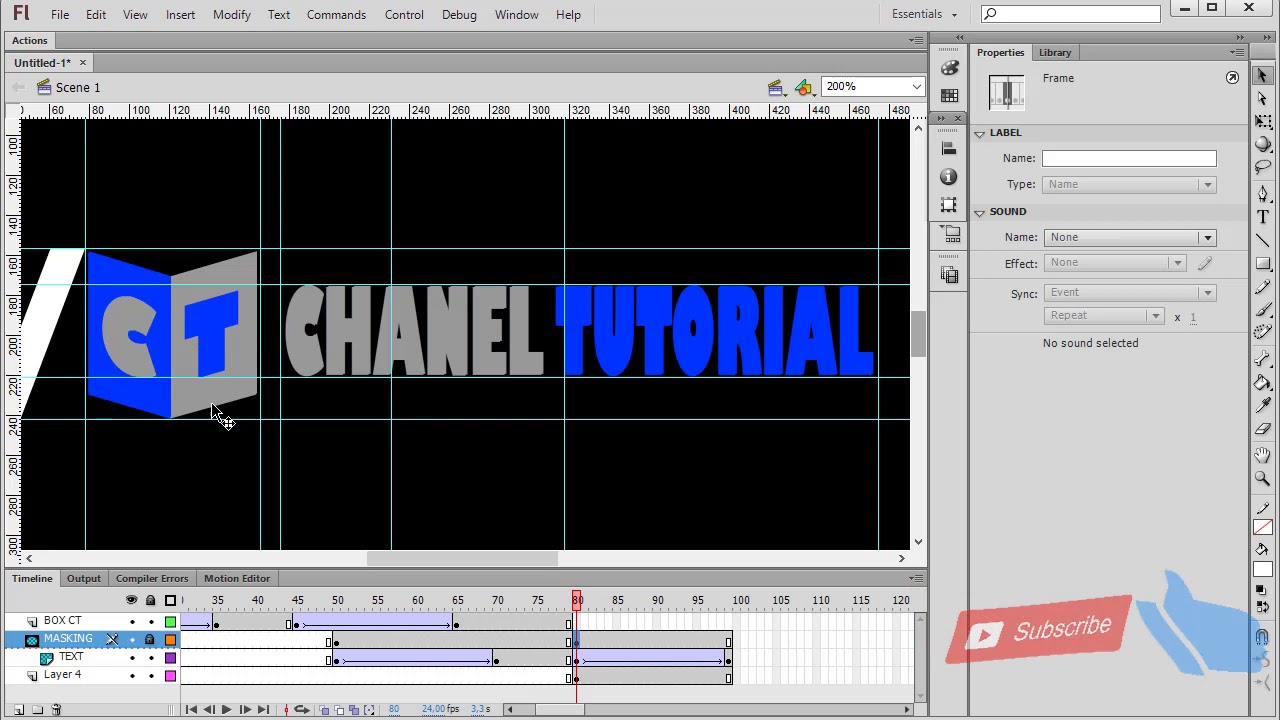The height and width of the screenshot is (720, 1280).
Task: Open the Swatches panel grid icon
Action: 949,96
